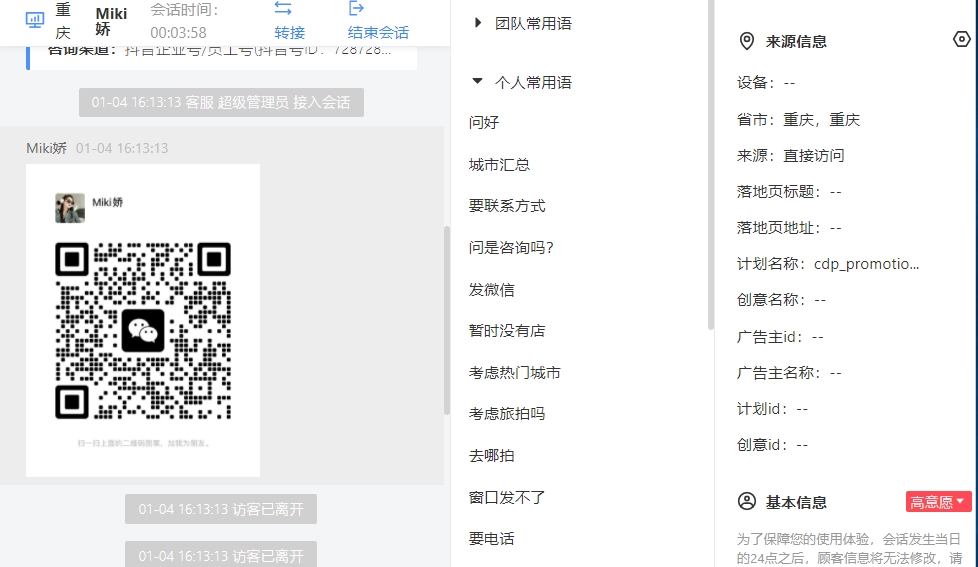Click the 会话时间 00:03:58 timer
Viewport: 978px width, 567px height.
click(x=185, y=21)
